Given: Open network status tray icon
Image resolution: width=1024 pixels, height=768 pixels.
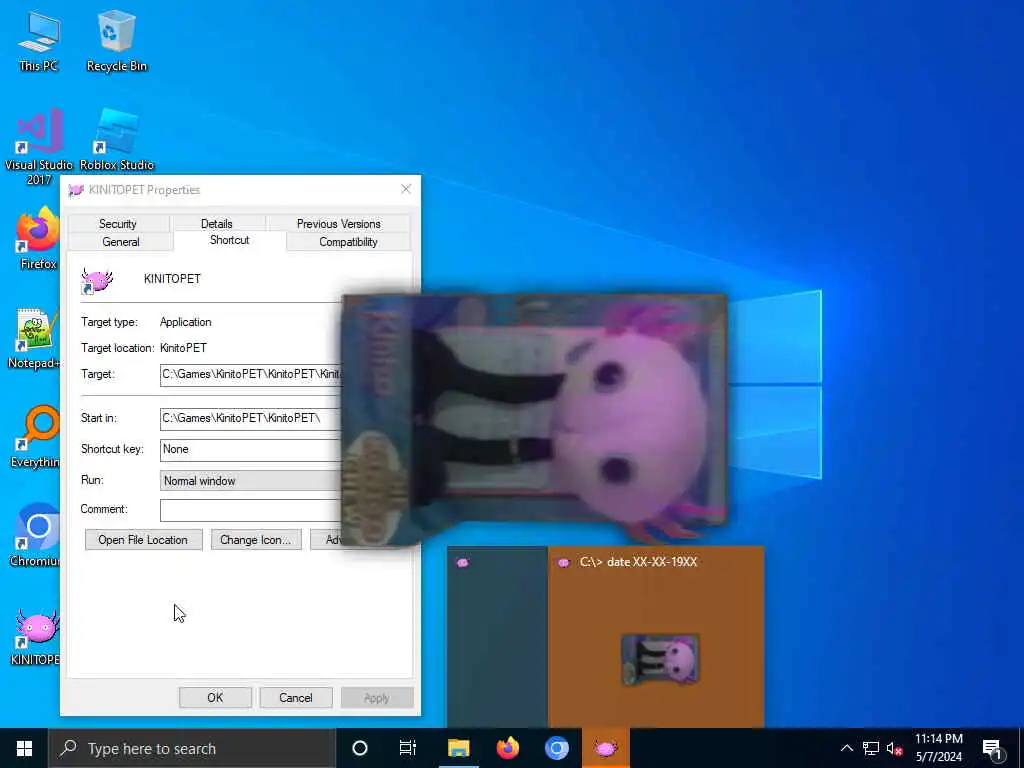Looking at the screenshot, I should tap(871, 748).
